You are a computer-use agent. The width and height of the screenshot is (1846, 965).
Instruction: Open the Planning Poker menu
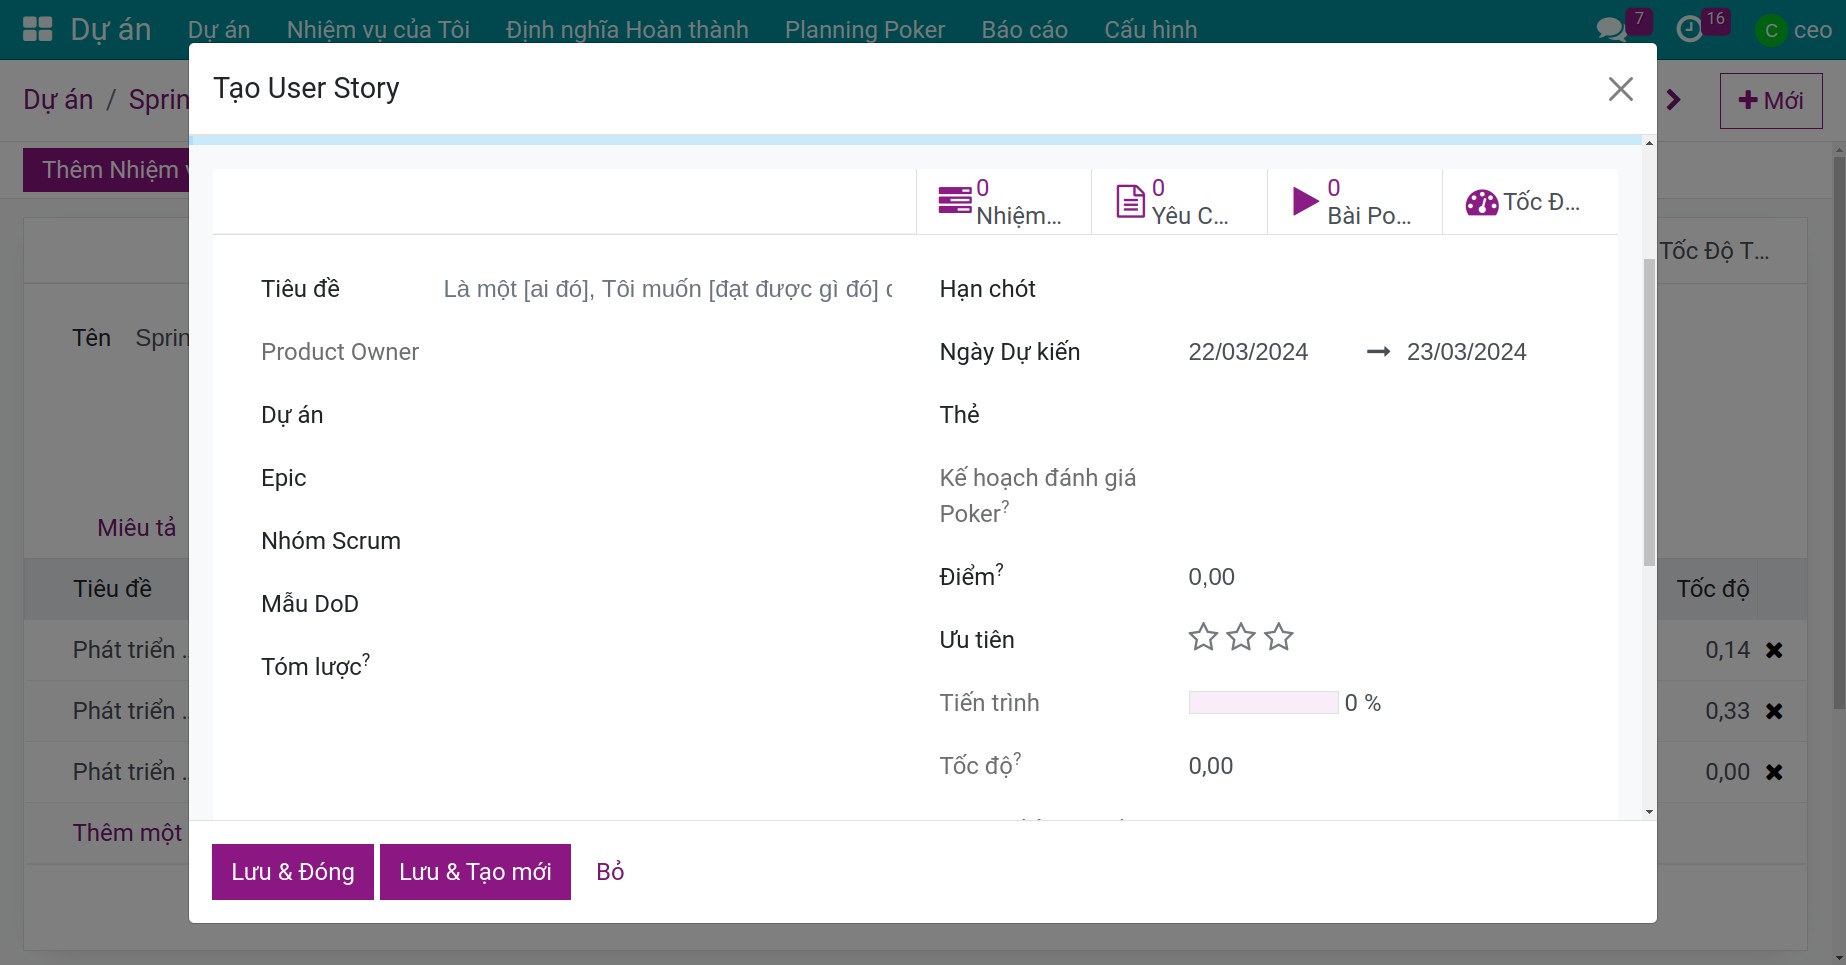[865, 30]
